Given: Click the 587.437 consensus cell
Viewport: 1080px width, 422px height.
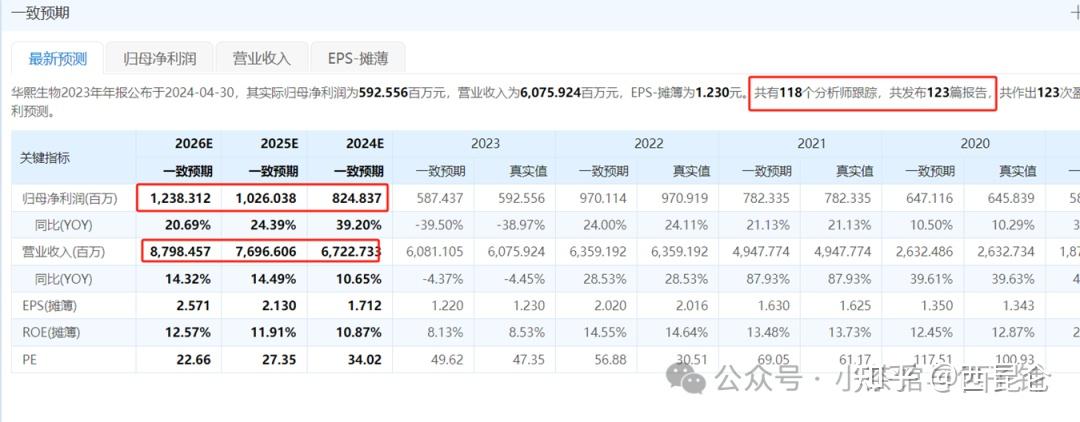Looking at the screenshot, I should (x=439, y=198).
